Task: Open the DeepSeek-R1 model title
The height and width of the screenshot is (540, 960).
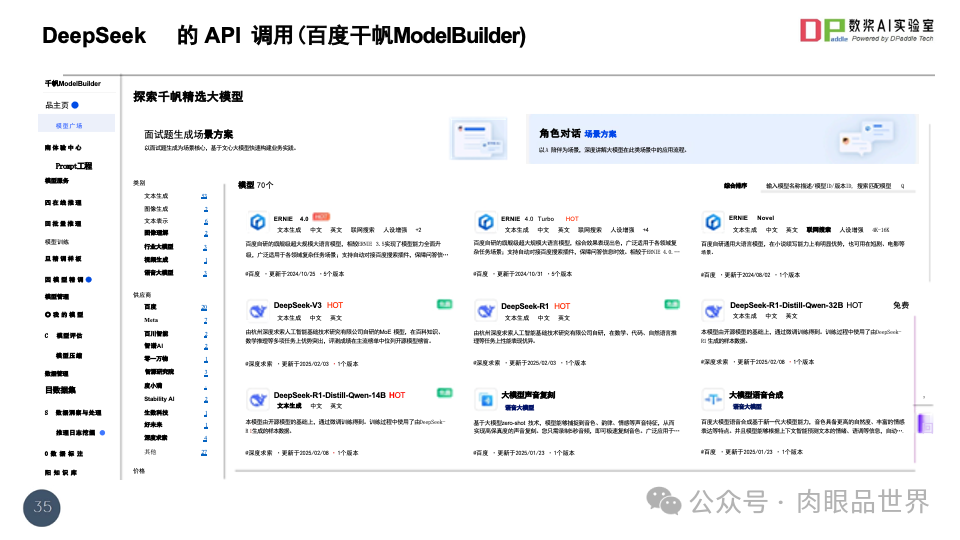Action: coord(525,306)
